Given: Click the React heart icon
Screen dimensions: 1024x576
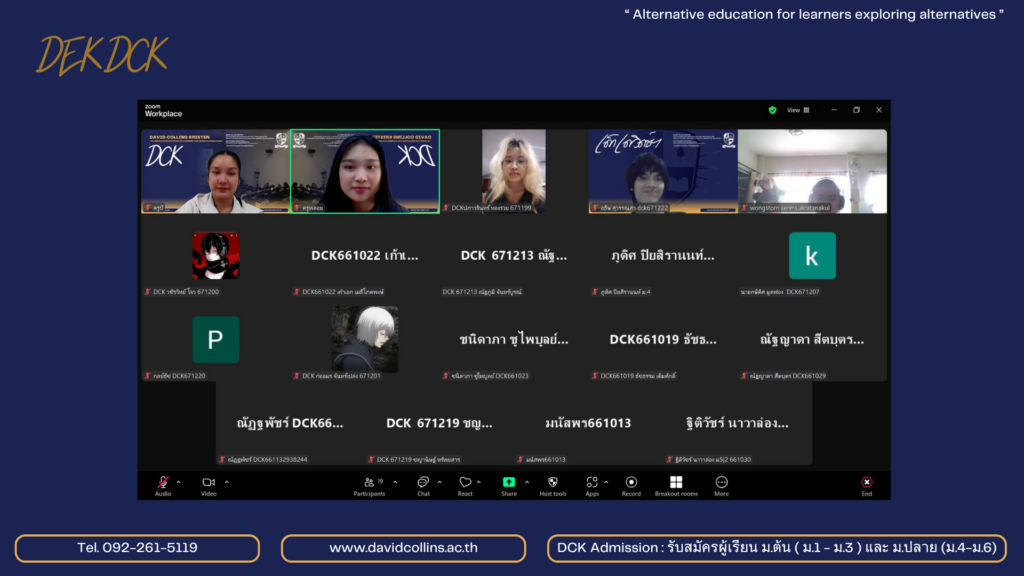Looking at the screenshot, I should point(465,483).
